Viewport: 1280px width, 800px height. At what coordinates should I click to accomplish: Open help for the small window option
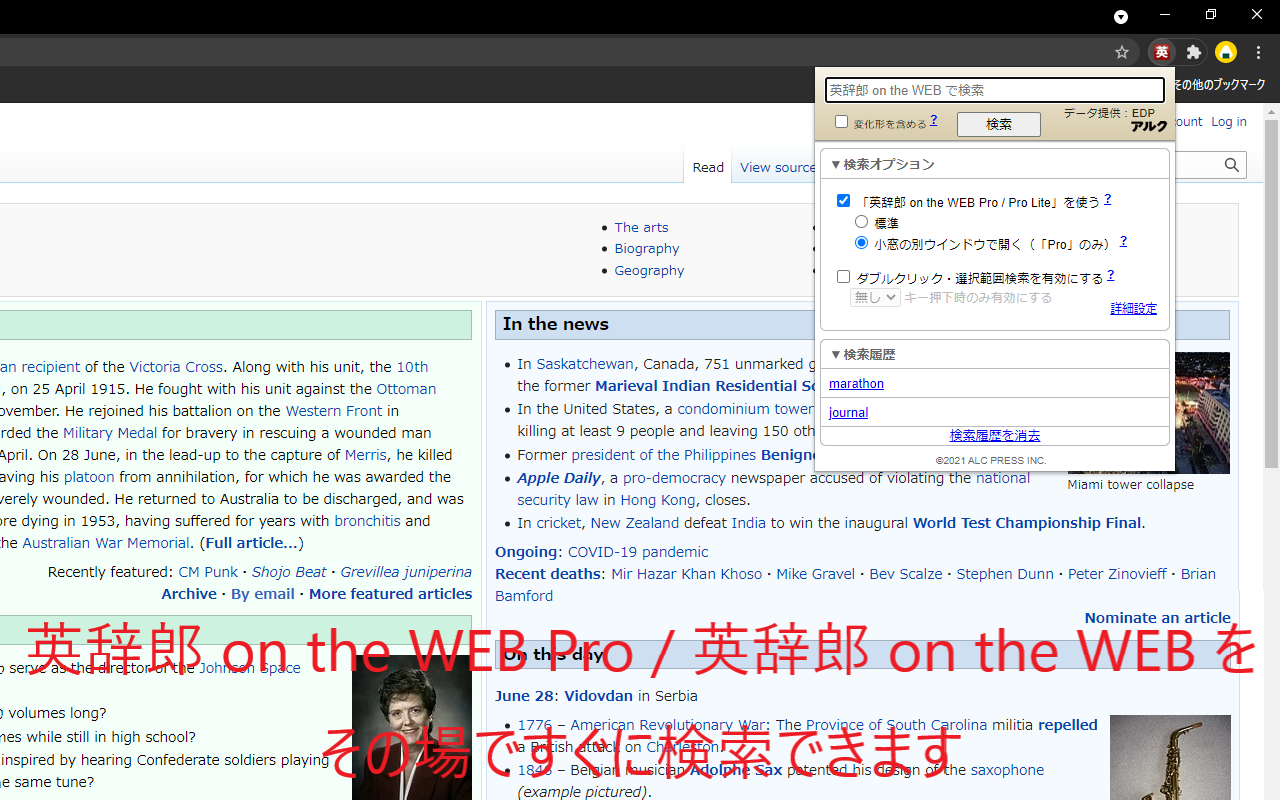tap(1123, 242)
